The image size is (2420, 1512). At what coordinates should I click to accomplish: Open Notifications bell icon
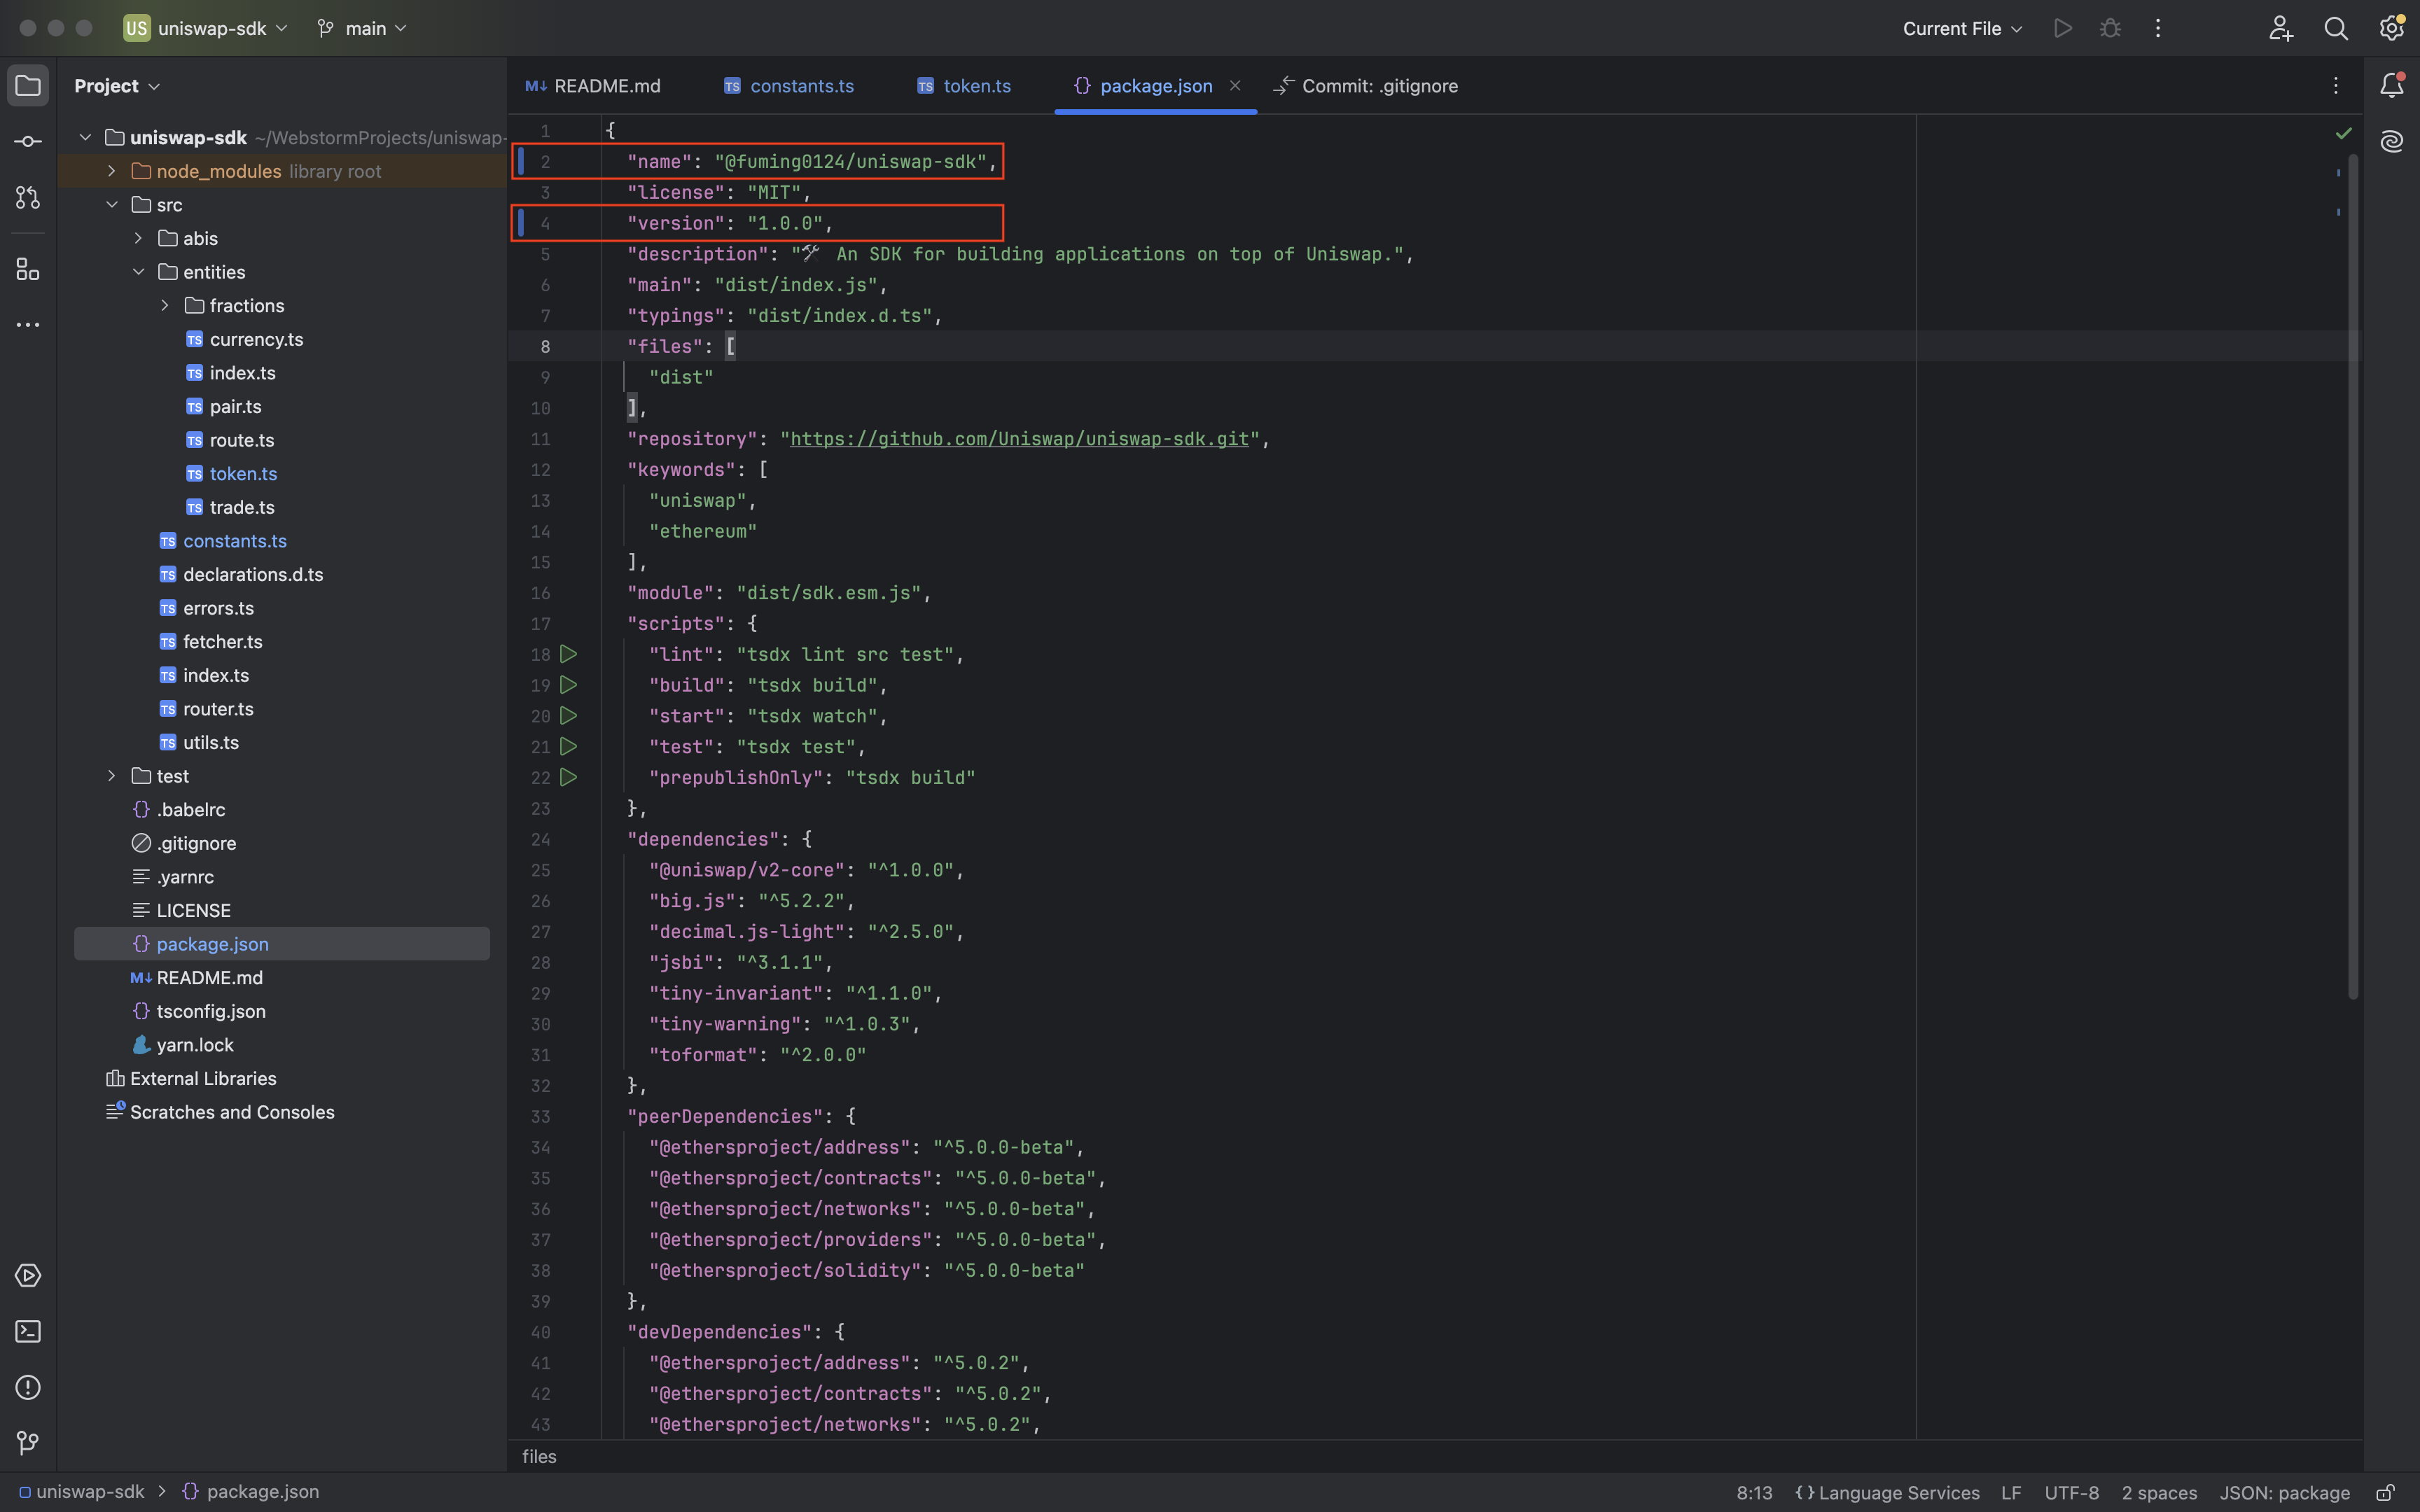point(2392,86)
